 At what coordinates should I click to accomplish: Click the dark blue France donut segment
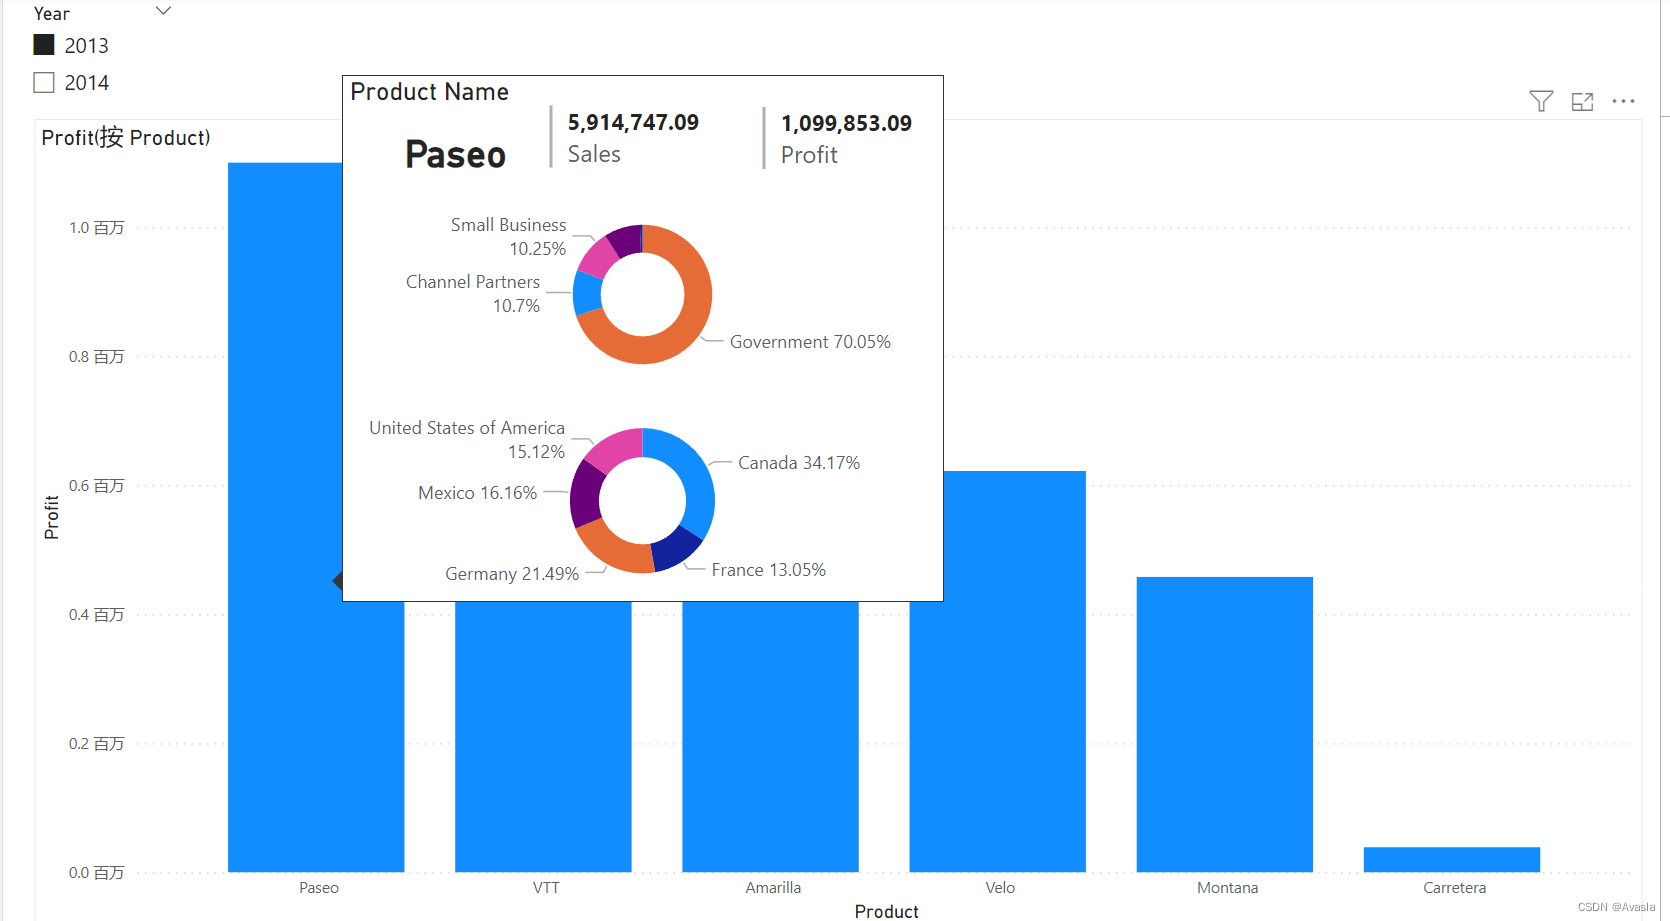tap(675, 549)
